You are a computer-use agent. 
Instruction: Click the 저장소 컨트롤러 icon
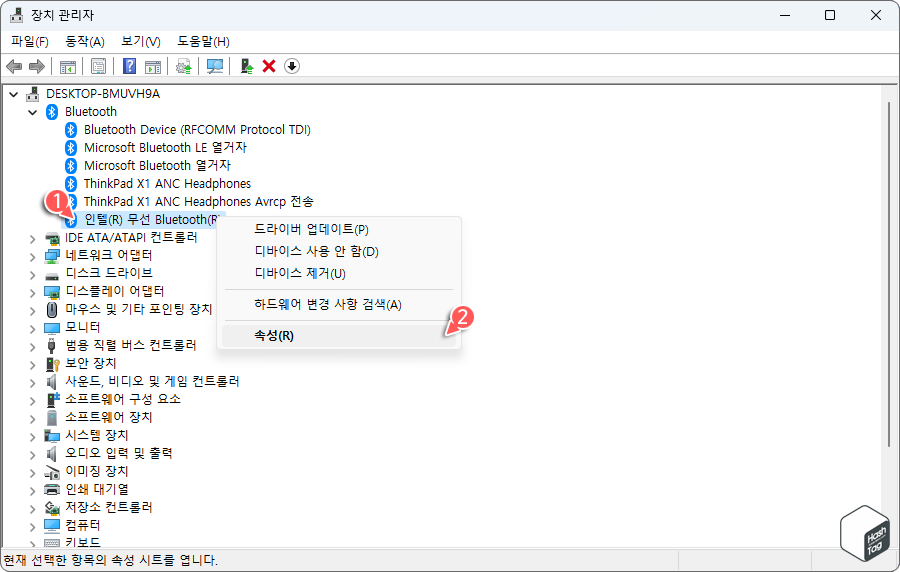tap(52, 508)
